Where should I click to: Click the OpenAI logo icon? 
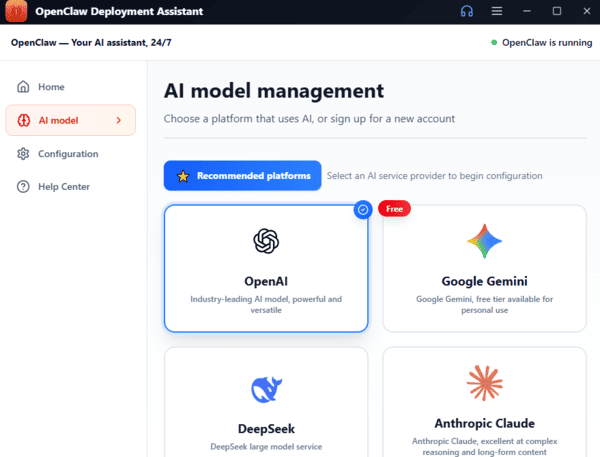[266, 241]
